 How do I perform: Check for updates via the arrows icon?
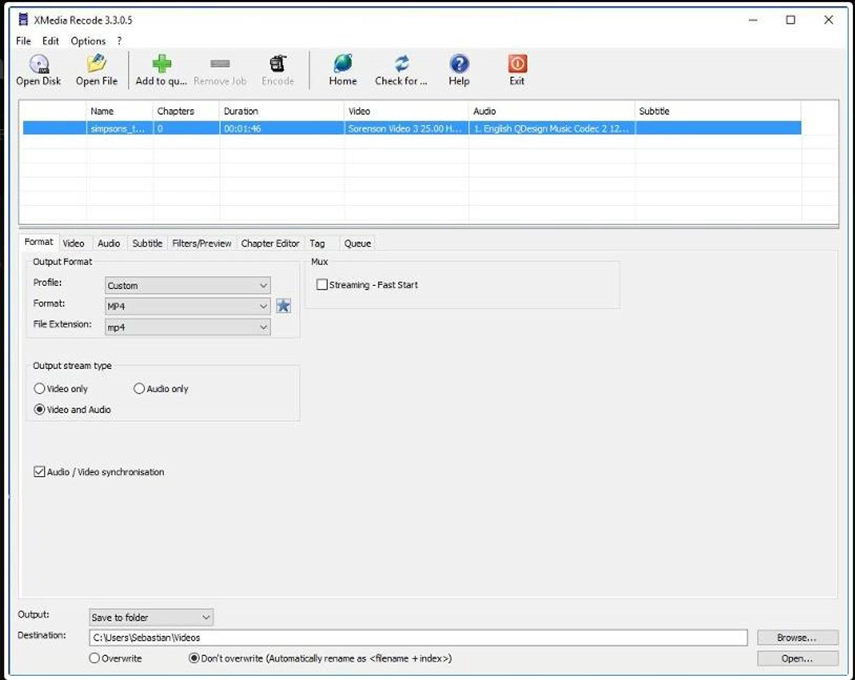(401, 64)
